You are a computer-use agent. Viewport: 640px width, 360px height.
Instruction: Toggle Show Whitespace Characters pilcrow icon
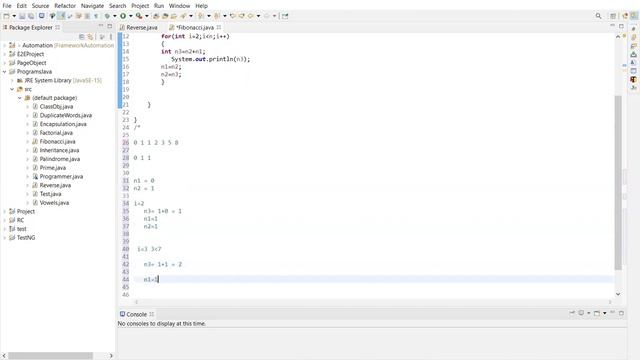pyautogui.click(x=96, y=16)
